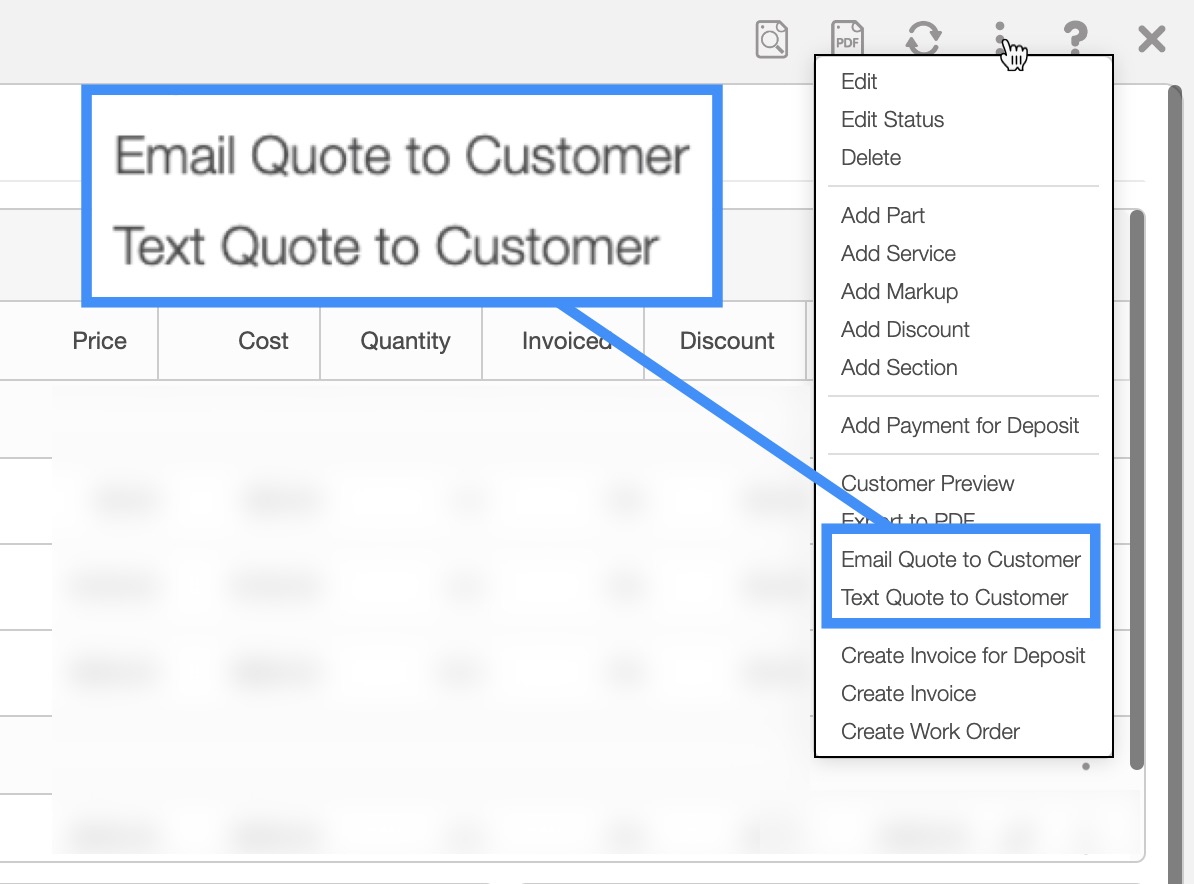Choose Text Quote to Customer
Viewport: 1194px width, 884px height.
[954, 598]
